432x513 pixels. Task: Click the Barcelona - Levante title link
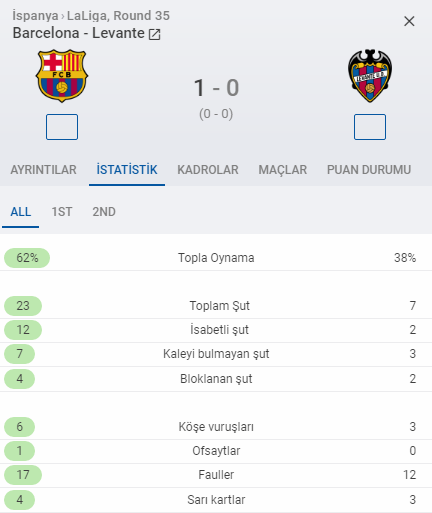pos(79,33)
